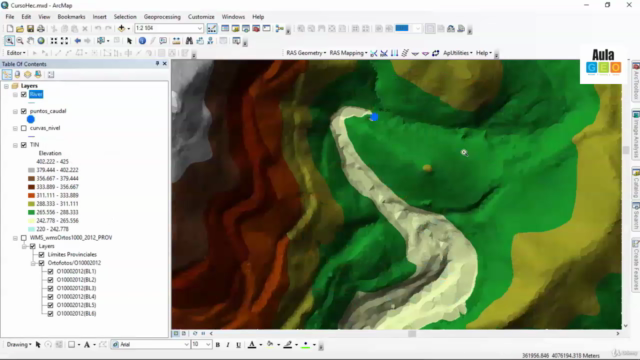Open the Selection menu

point(125,17)
